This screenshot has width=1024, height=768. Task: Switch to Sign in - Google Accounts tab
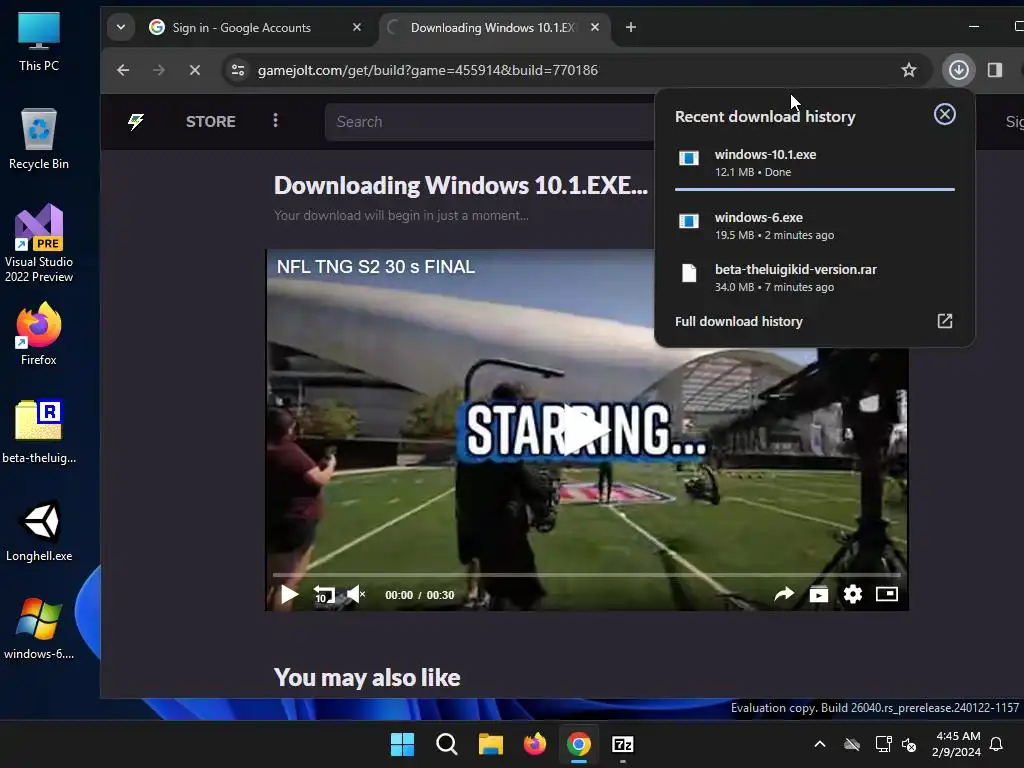click(x=241, y=27)
